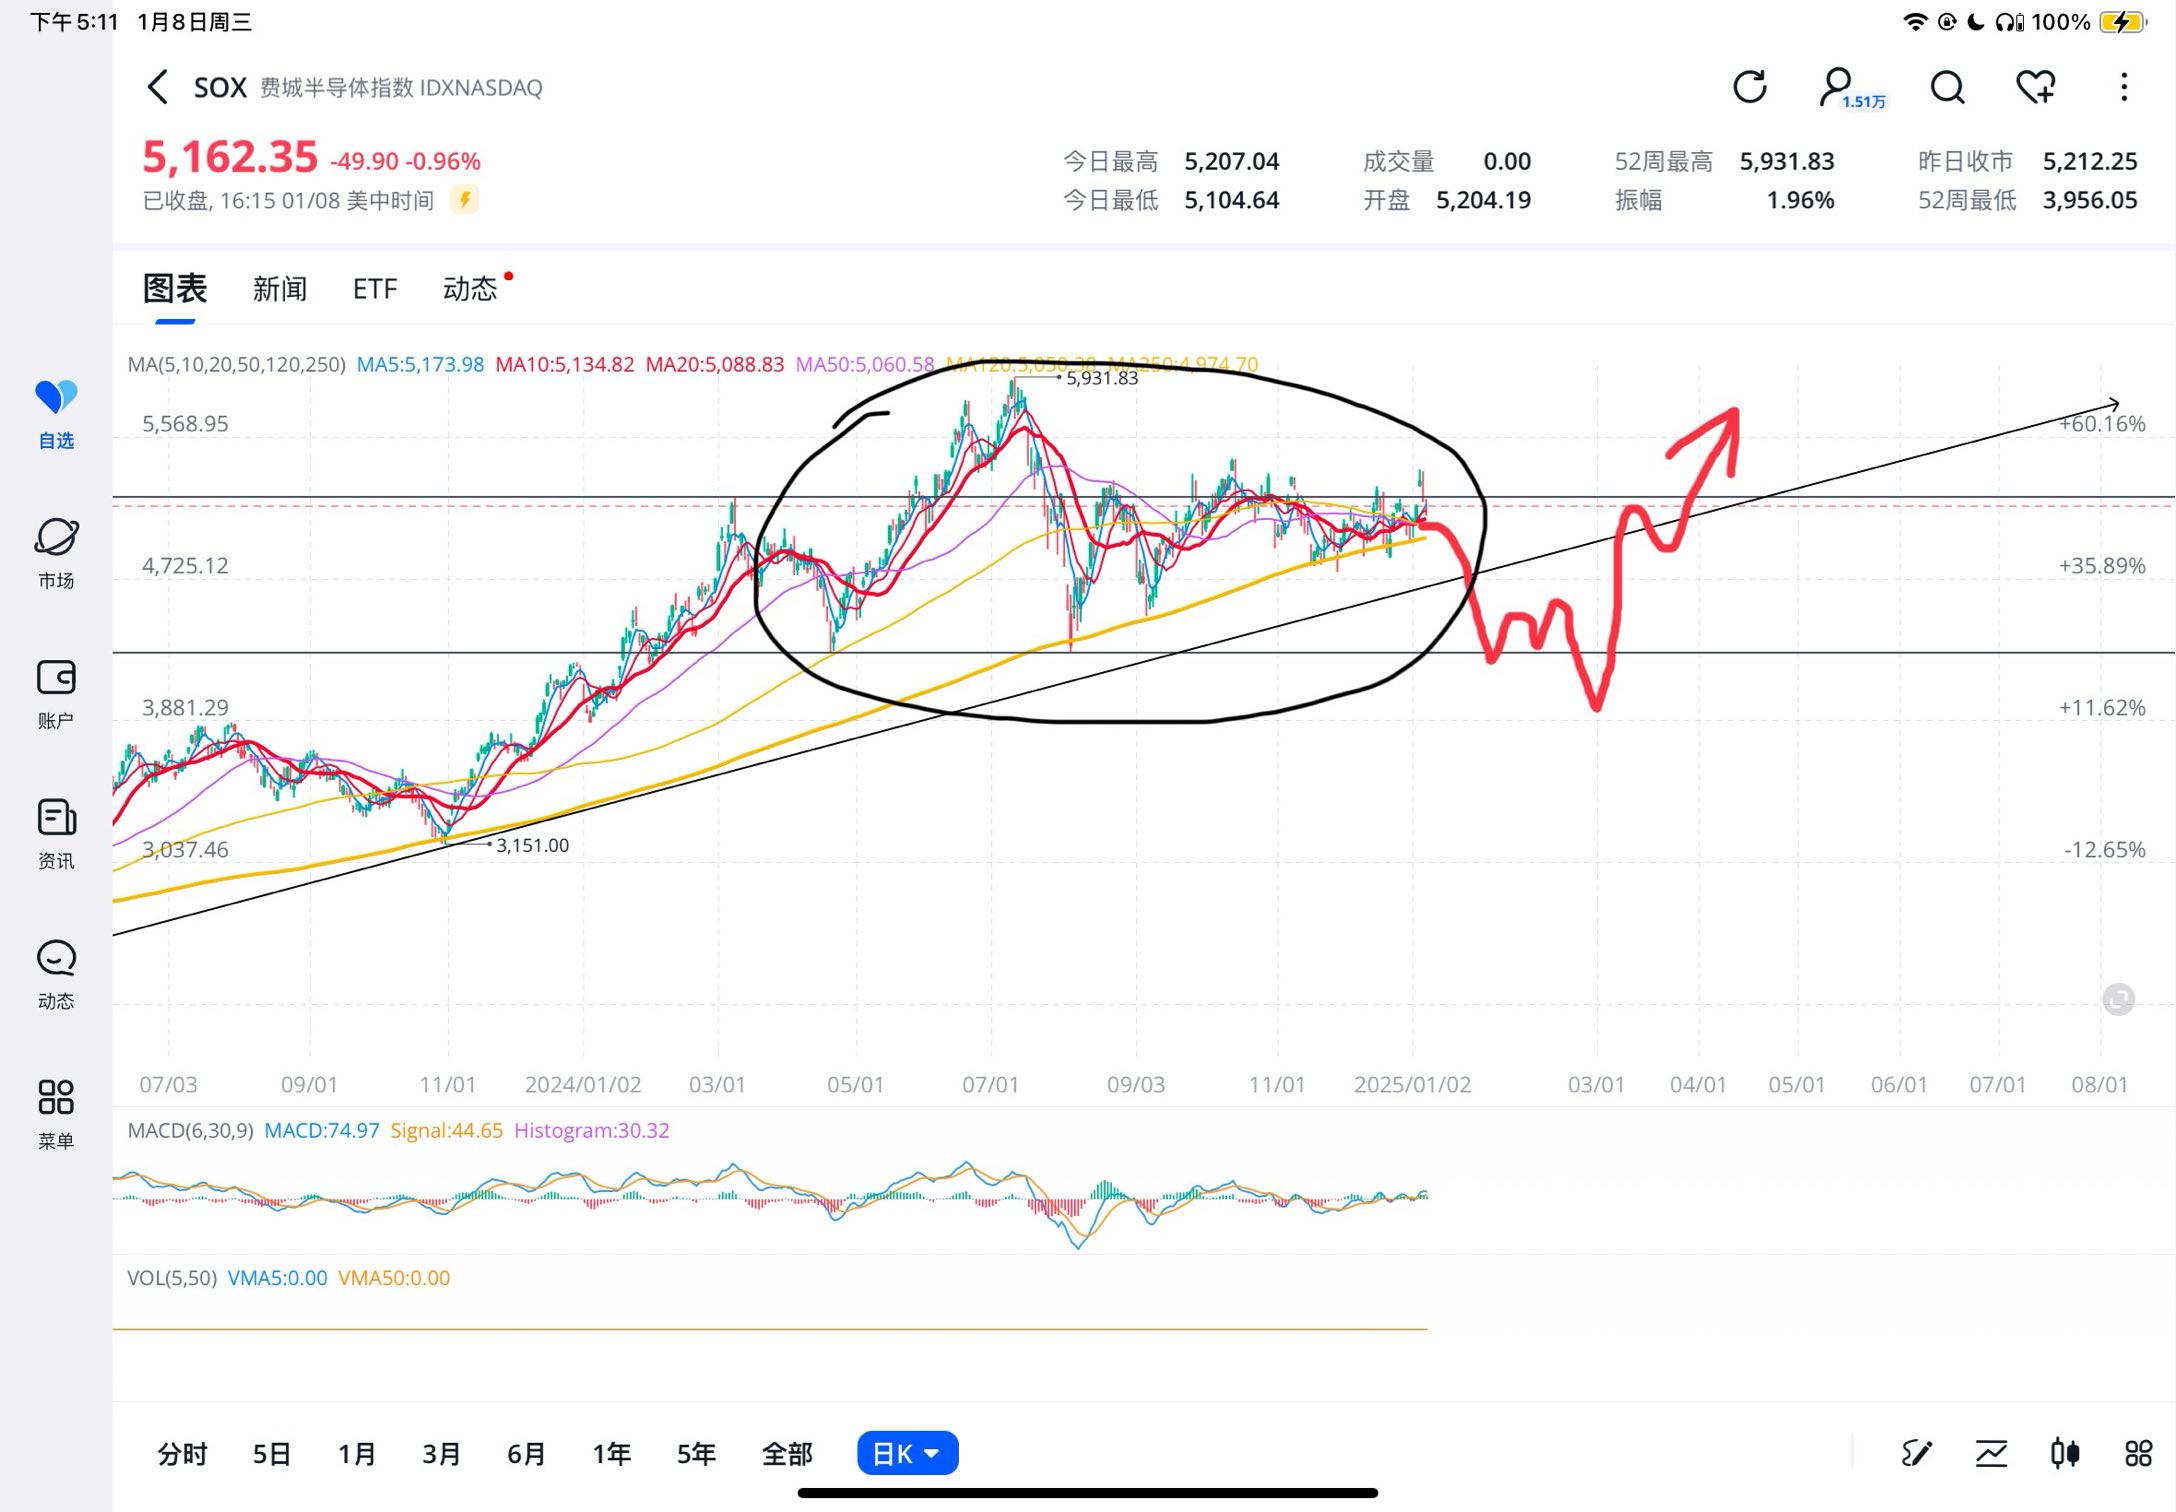Screen dimensions: 2176x1512
Task: Select the 3月 timeframe
Action: click(x=441, y=1453)
